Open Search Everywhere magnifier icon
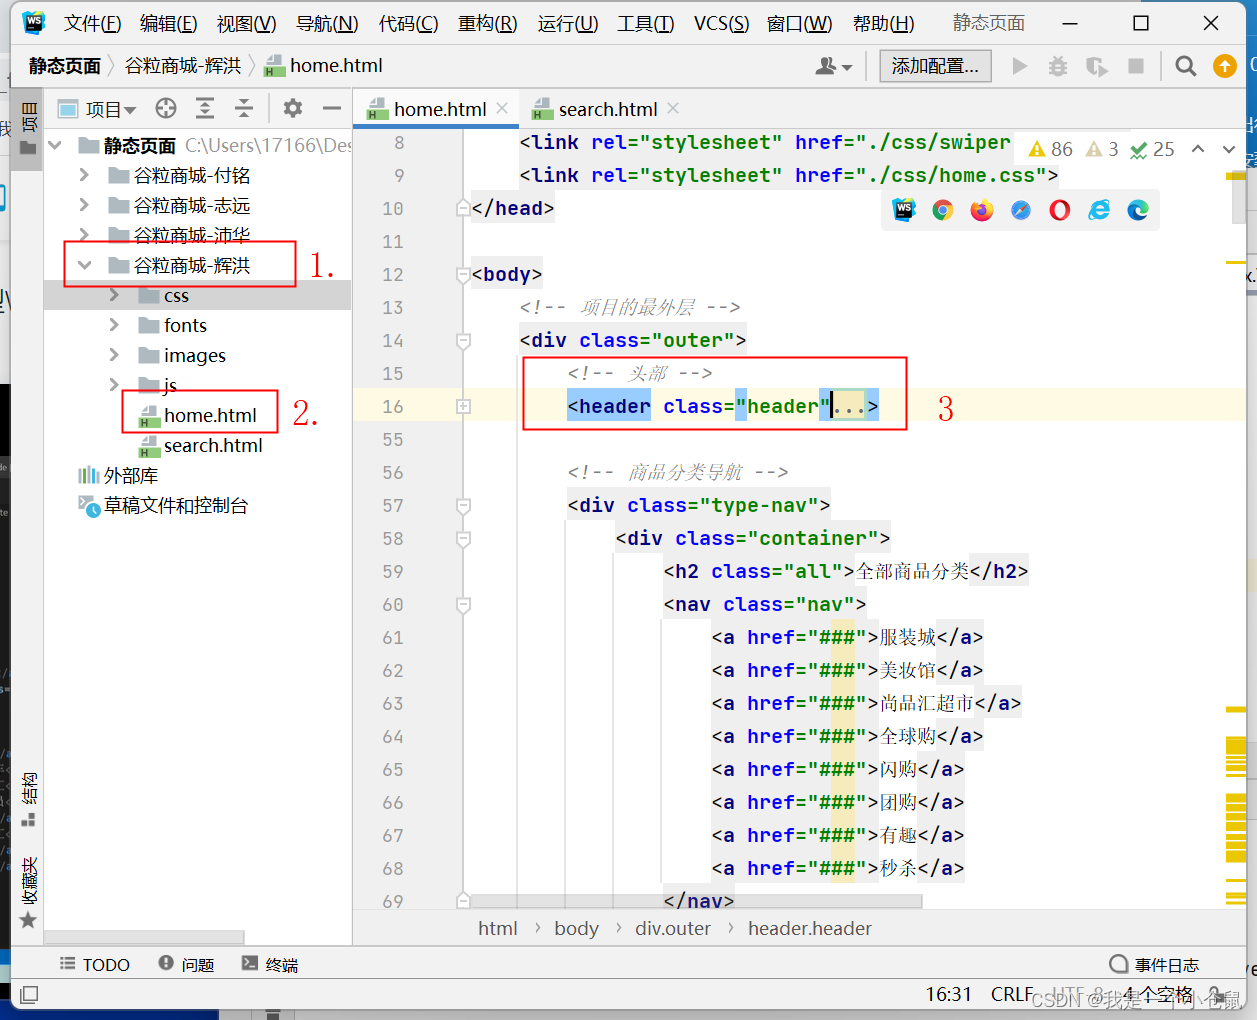 point(1186,66)
